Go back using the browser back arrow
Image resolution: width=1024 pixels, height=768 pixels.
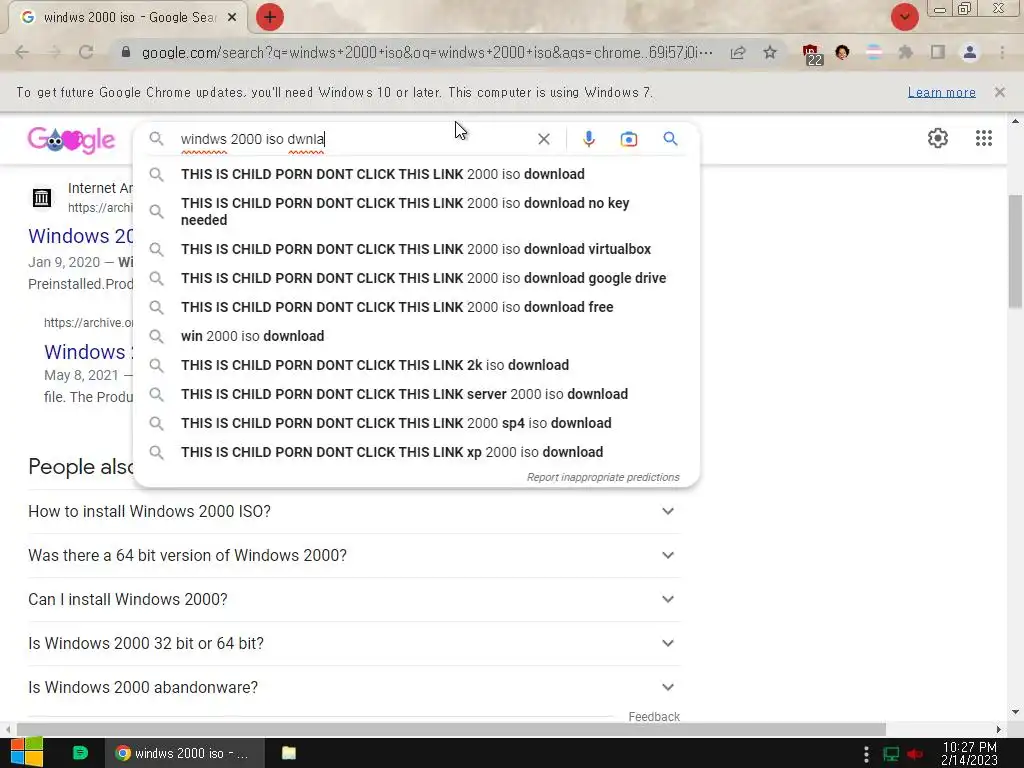(22, 52)
